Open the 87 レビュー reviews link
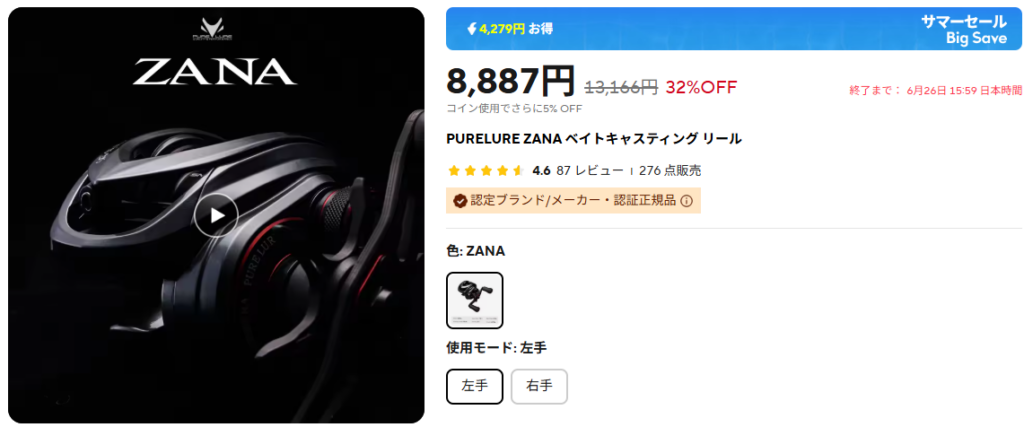 coord(590,171)
